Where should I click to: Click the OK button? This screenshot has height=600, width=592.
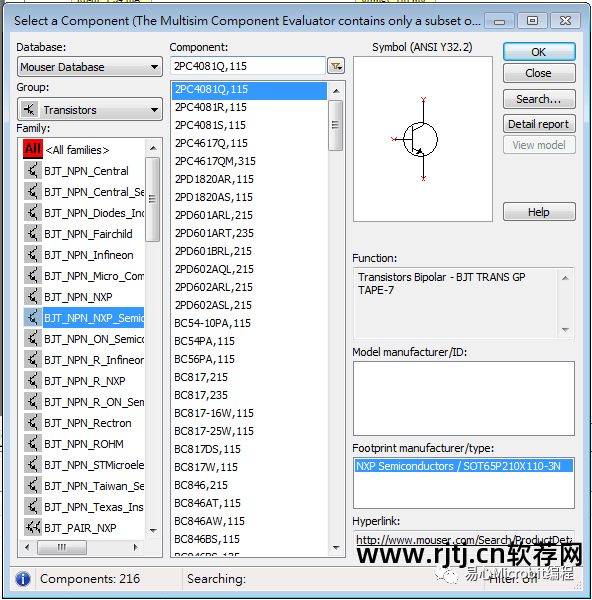click(539, 52)
